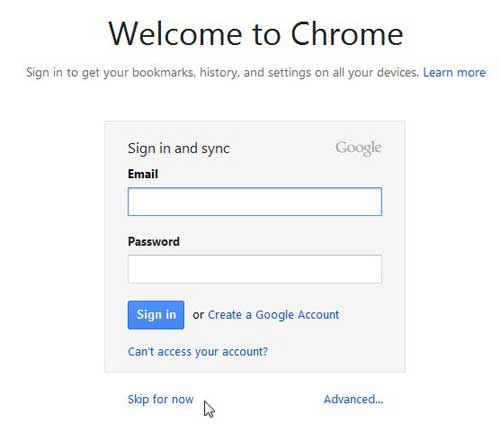Viewport: 500px width, 442px height.
Task: Click the word sync in the card title
Action: click(215, 149)
